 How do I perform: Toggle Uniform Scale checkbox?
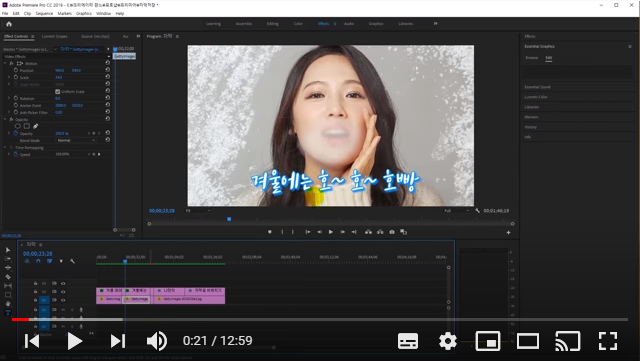point(58,91)
